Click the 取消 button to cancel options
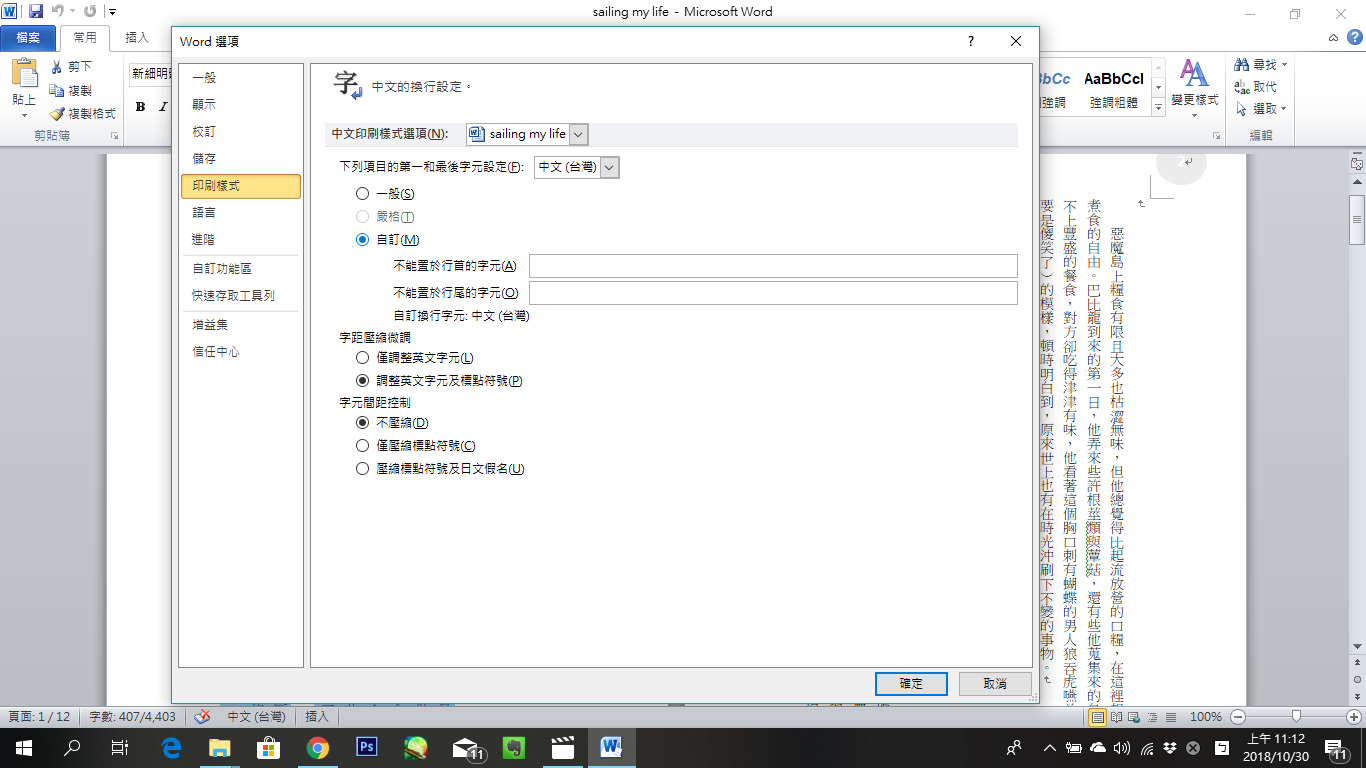Viewport: 1366px width, 768px height. pyautogui.click(x=995, y=684)
